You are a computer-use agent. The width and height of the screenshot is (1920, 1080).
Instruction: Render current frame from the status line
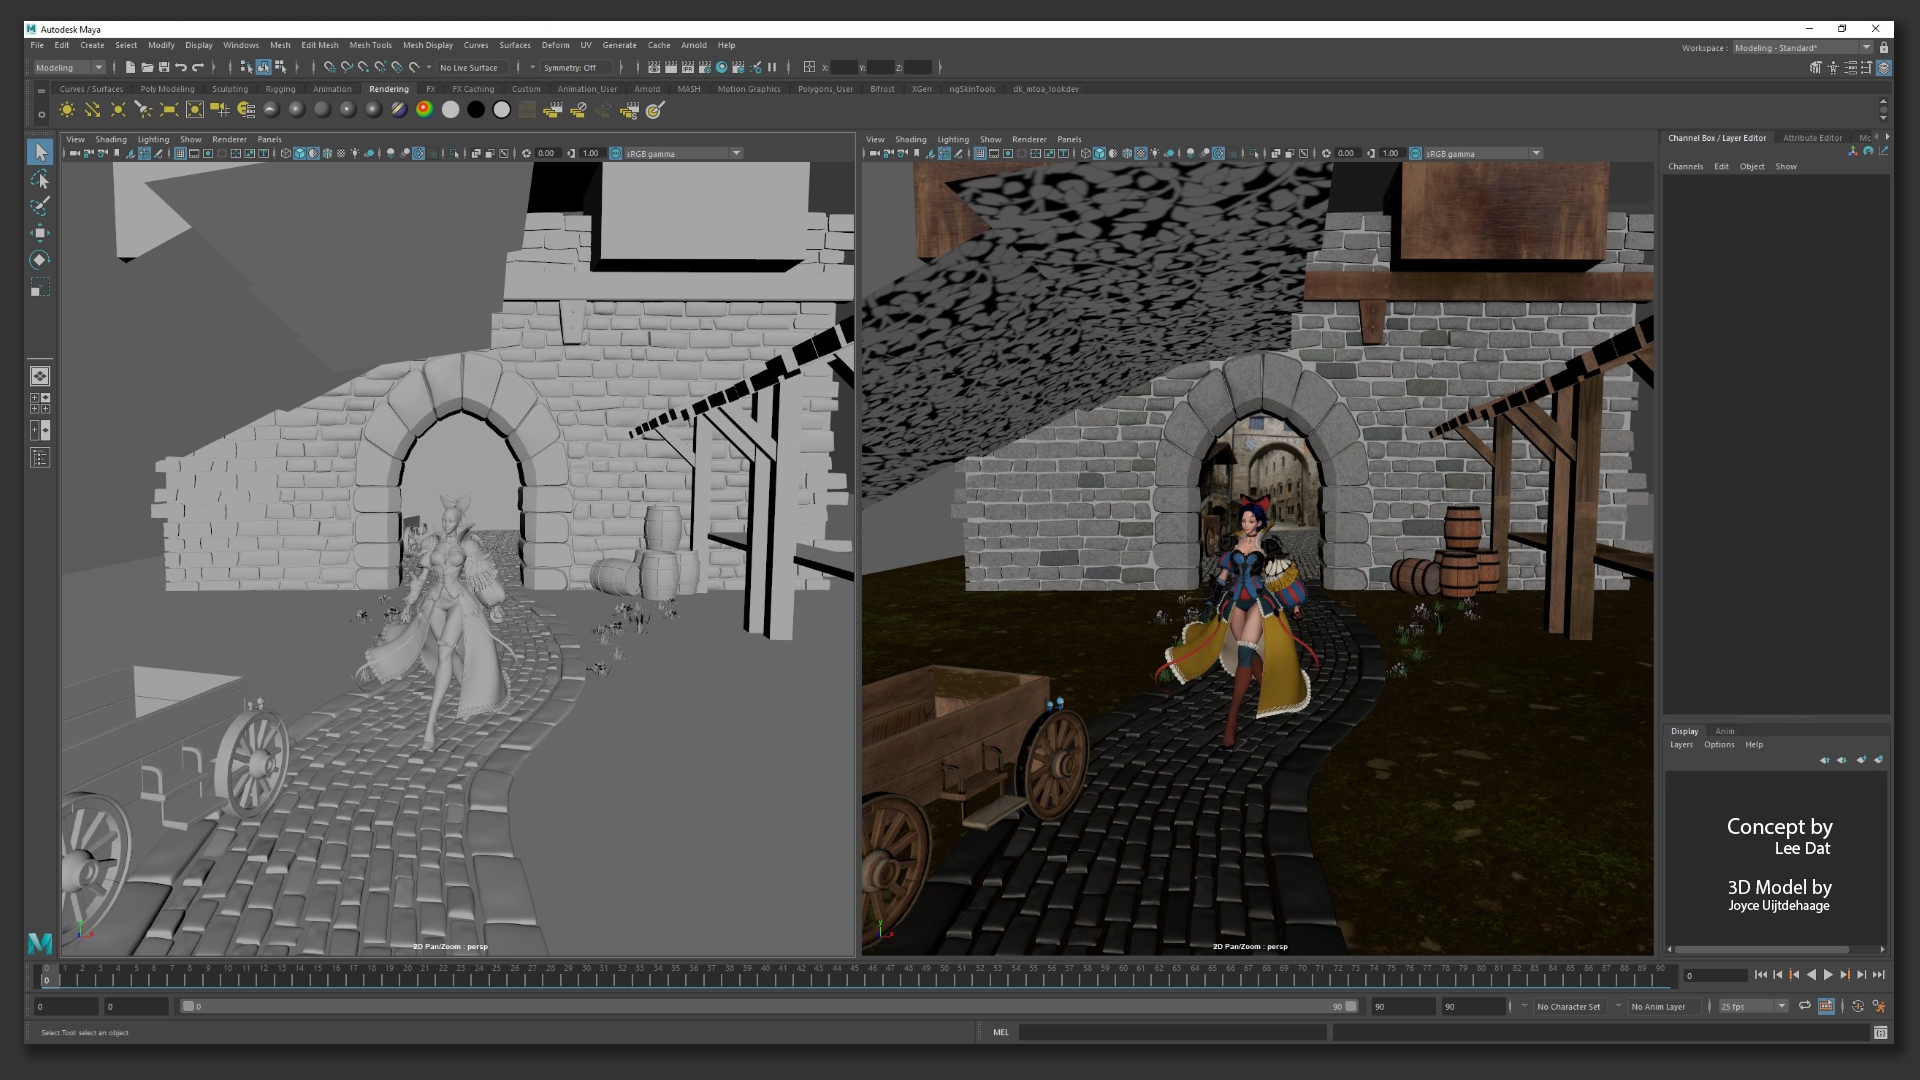671,67
